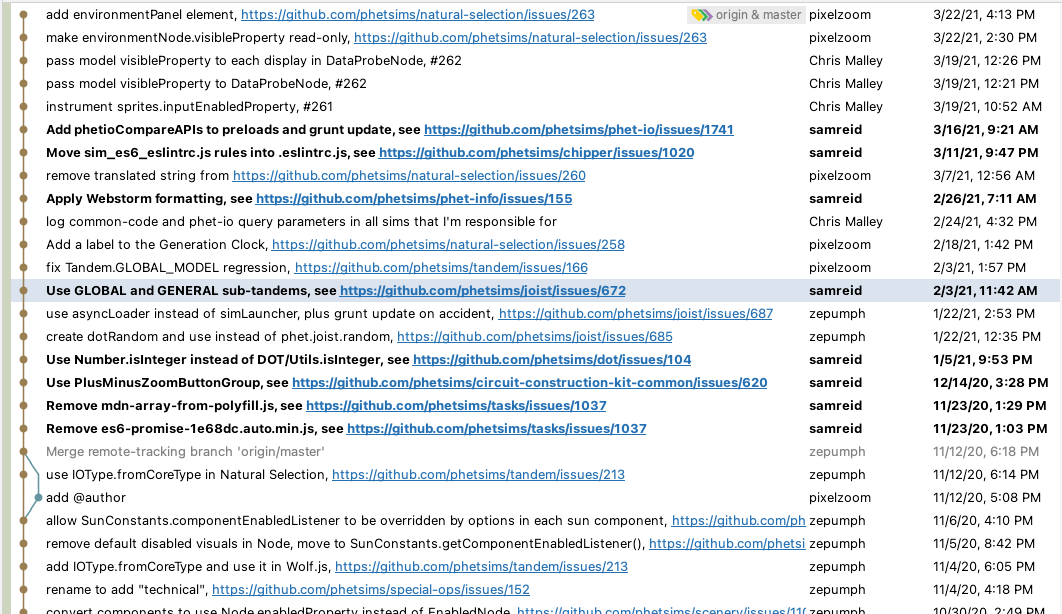Click the commit graph dot beside the Merge commit
Viewport: 1062px width, 614px height.
point(23,451)
